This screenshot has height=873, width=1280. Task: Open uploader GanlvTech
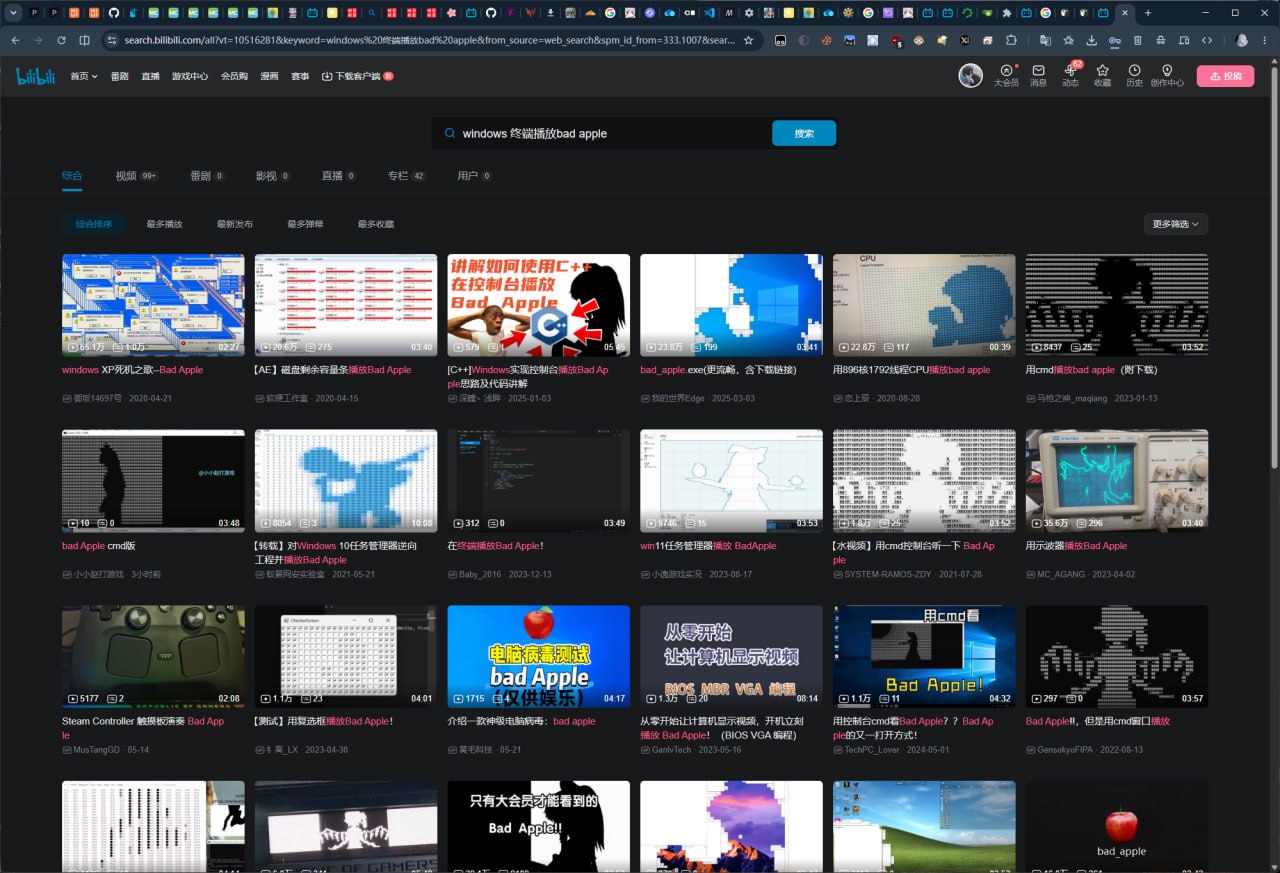click(666, 749)
